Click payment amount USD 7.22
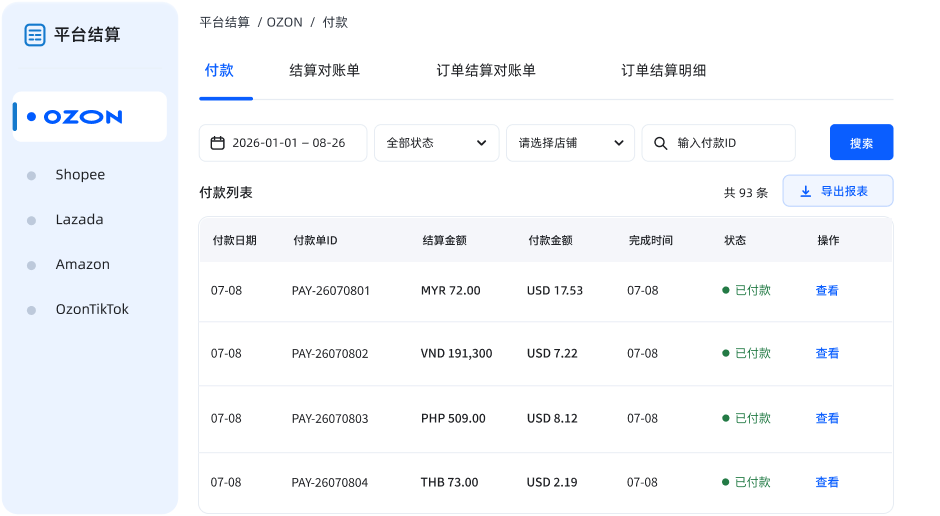The width and height of the screenshot is (940, 516). 552,354
